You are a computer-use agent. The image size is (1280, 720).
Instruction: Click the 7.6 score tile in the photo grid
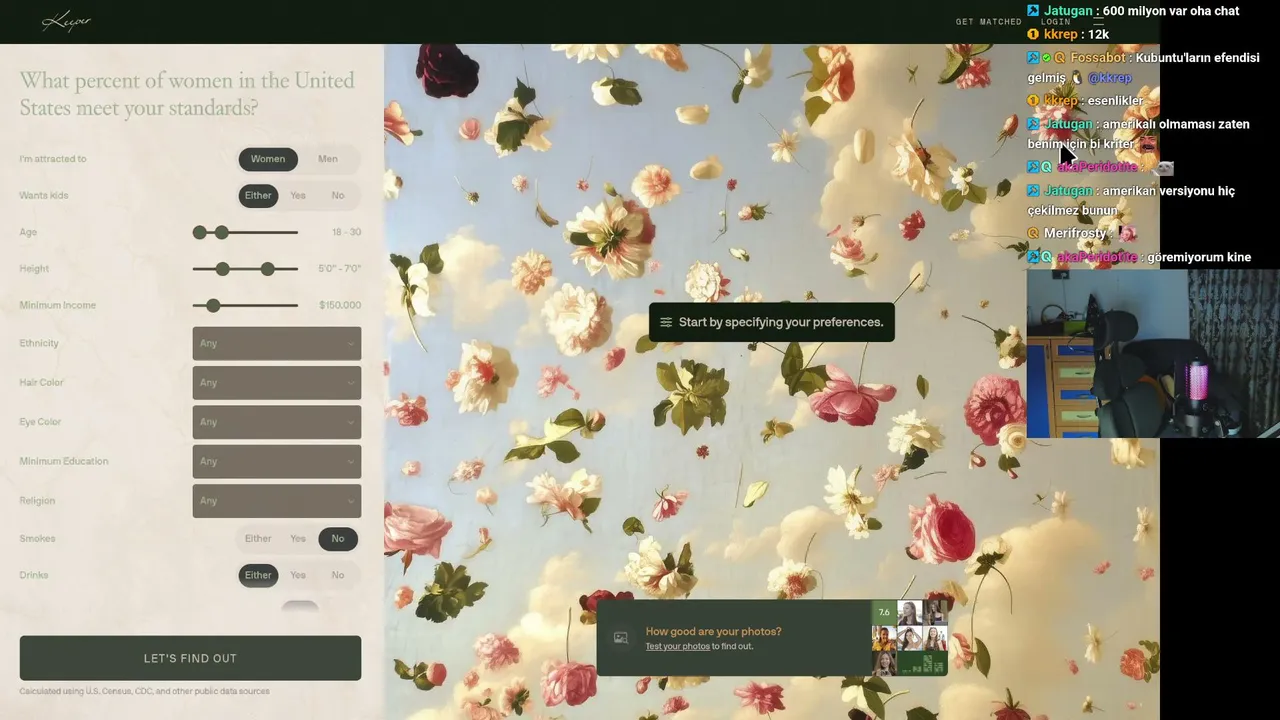(x=884, y=612)
